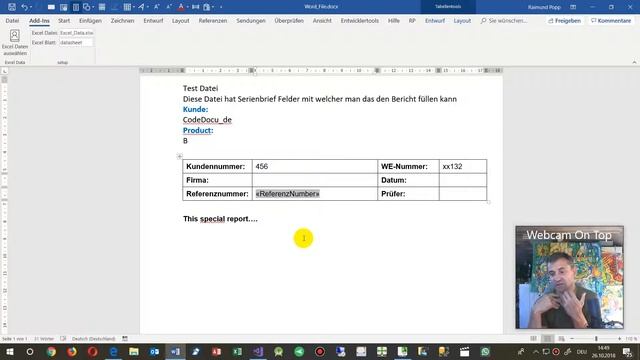Click the word count in the status bar
Image resolution: width=640 pixels, height=360 pixels.
44,339
